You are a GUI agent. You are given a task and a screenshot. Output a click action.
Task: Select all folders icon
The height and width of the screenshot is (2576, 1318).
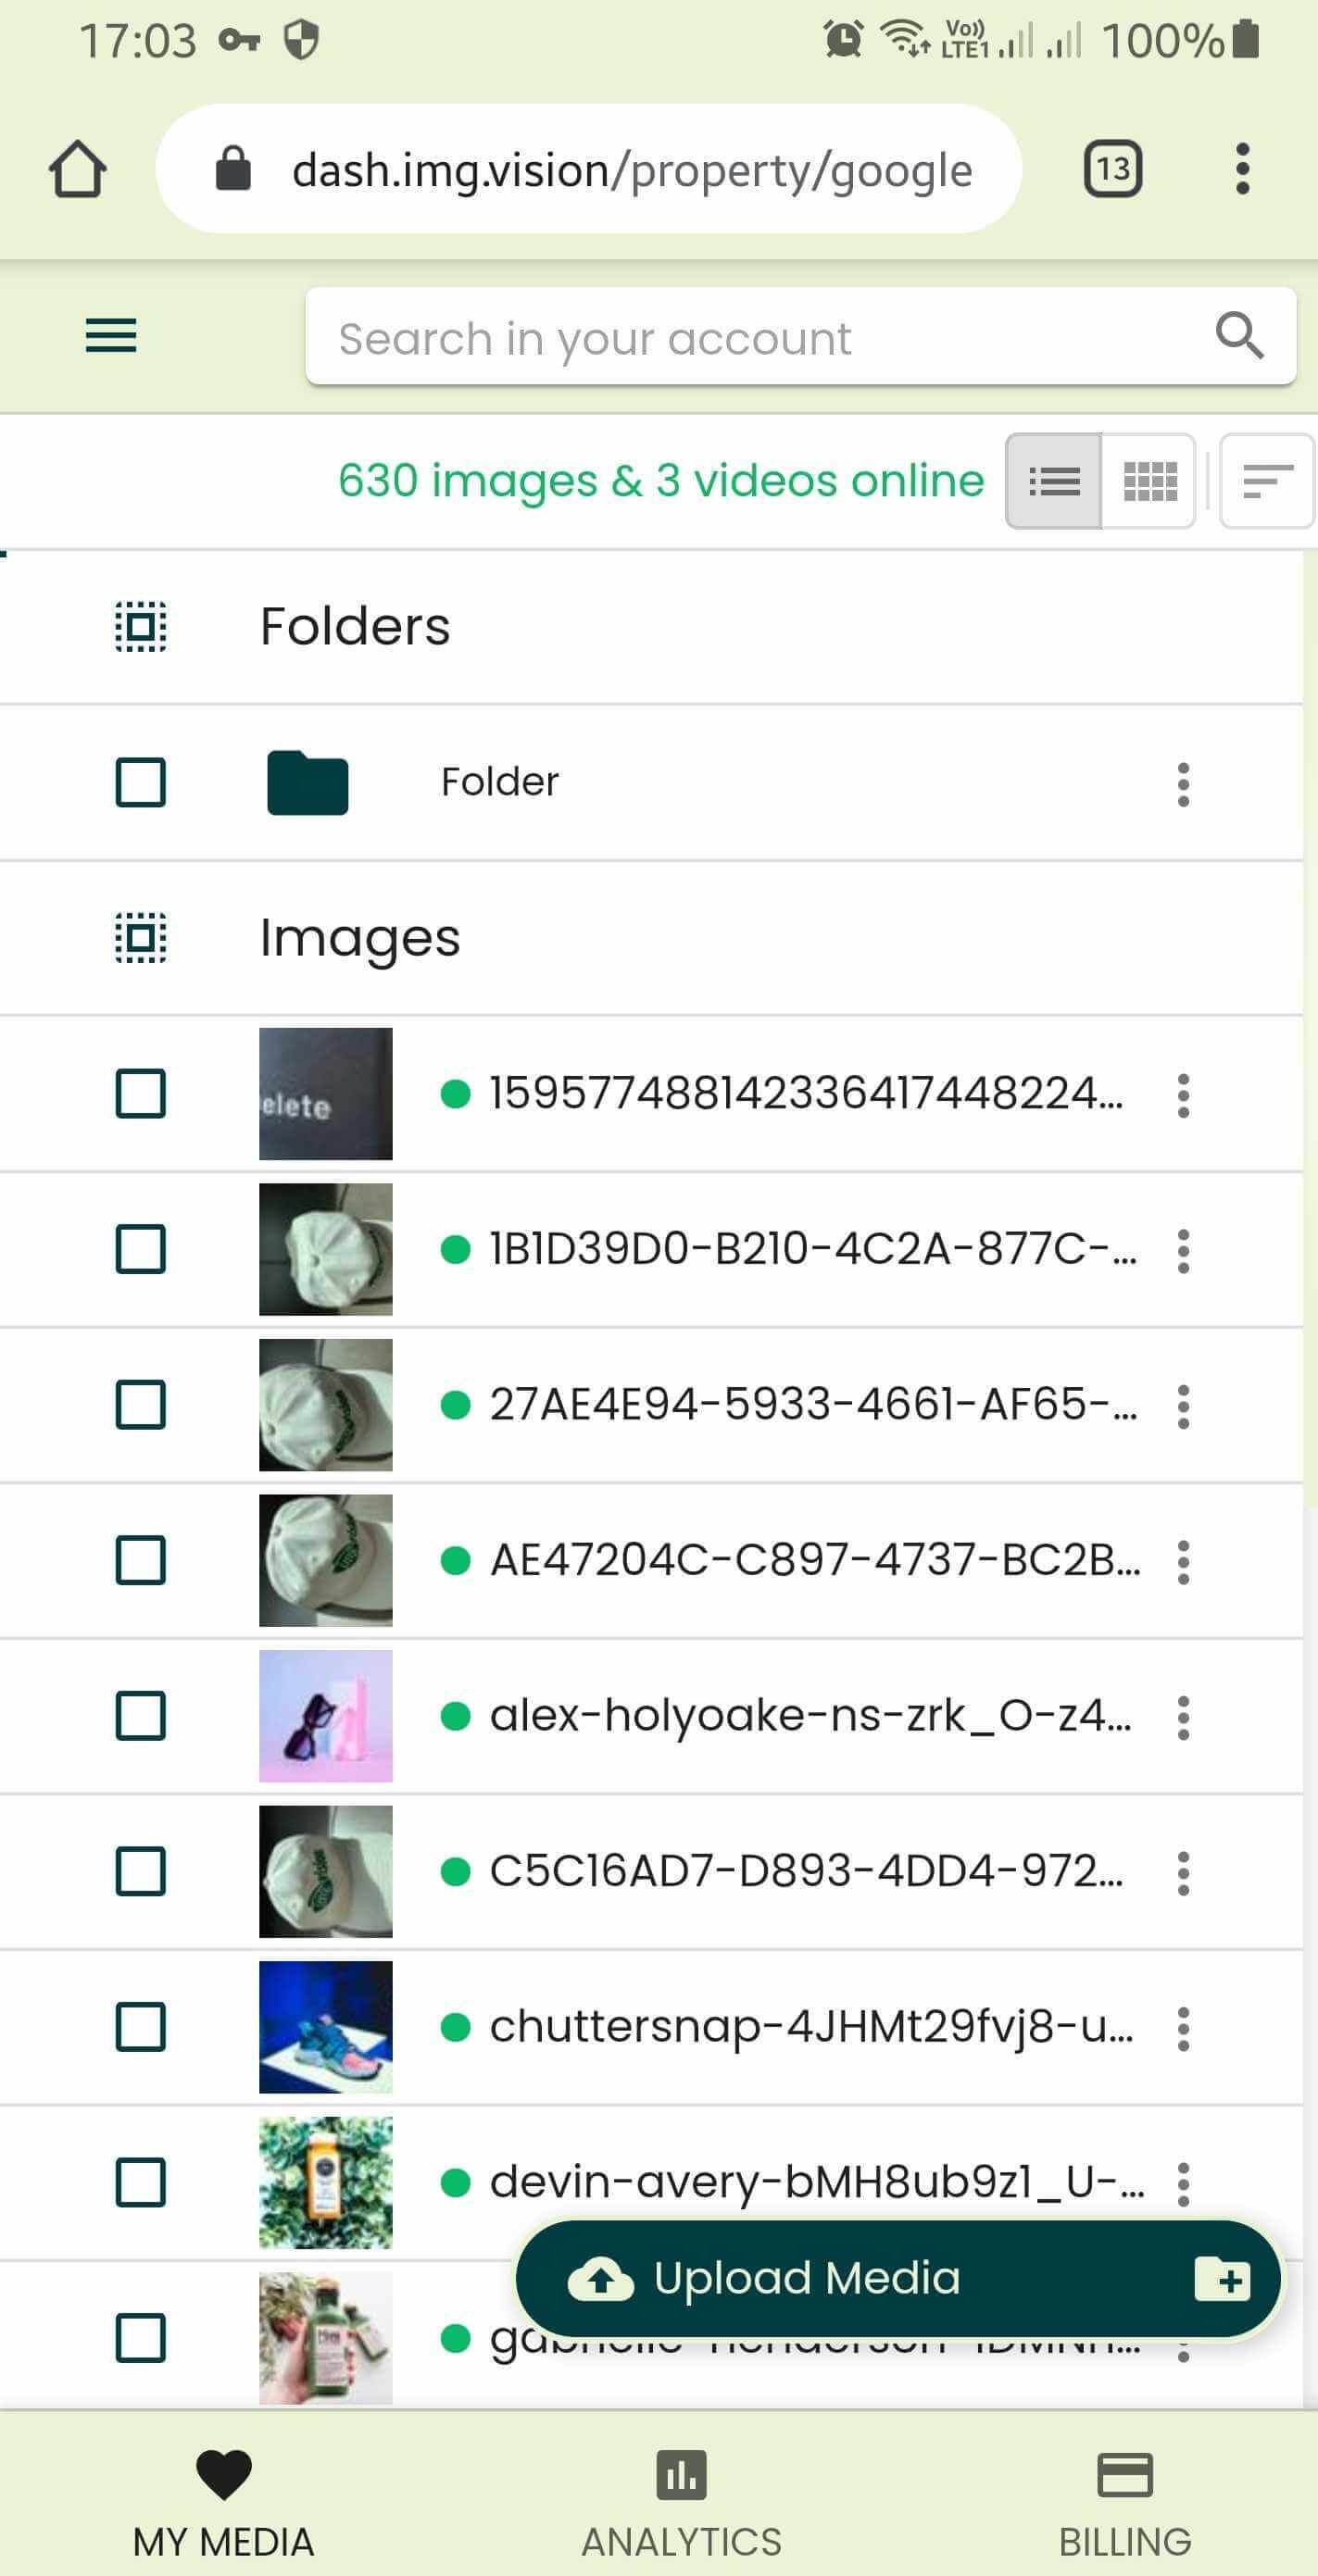[x=141, y=627]
